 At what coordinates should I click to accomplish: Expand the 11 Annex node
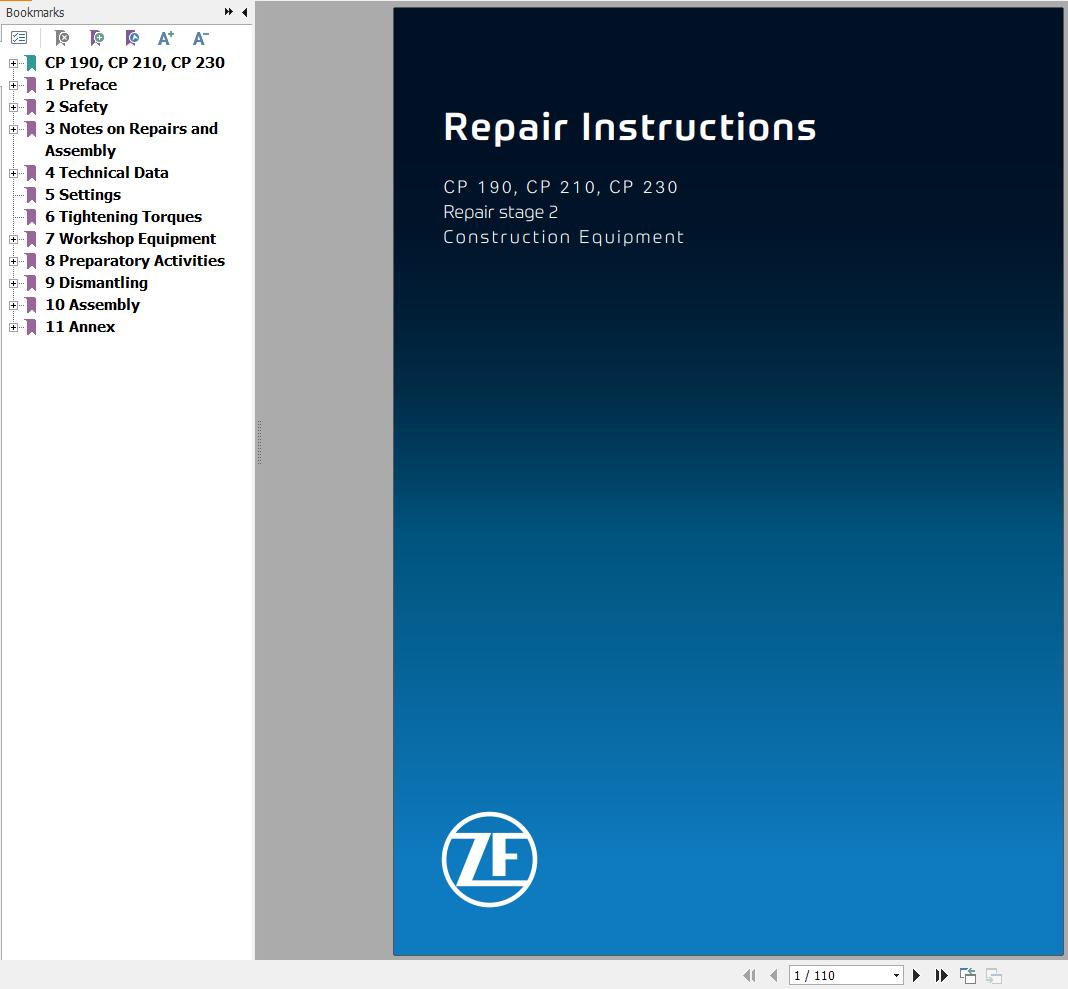tap(13, 327)
